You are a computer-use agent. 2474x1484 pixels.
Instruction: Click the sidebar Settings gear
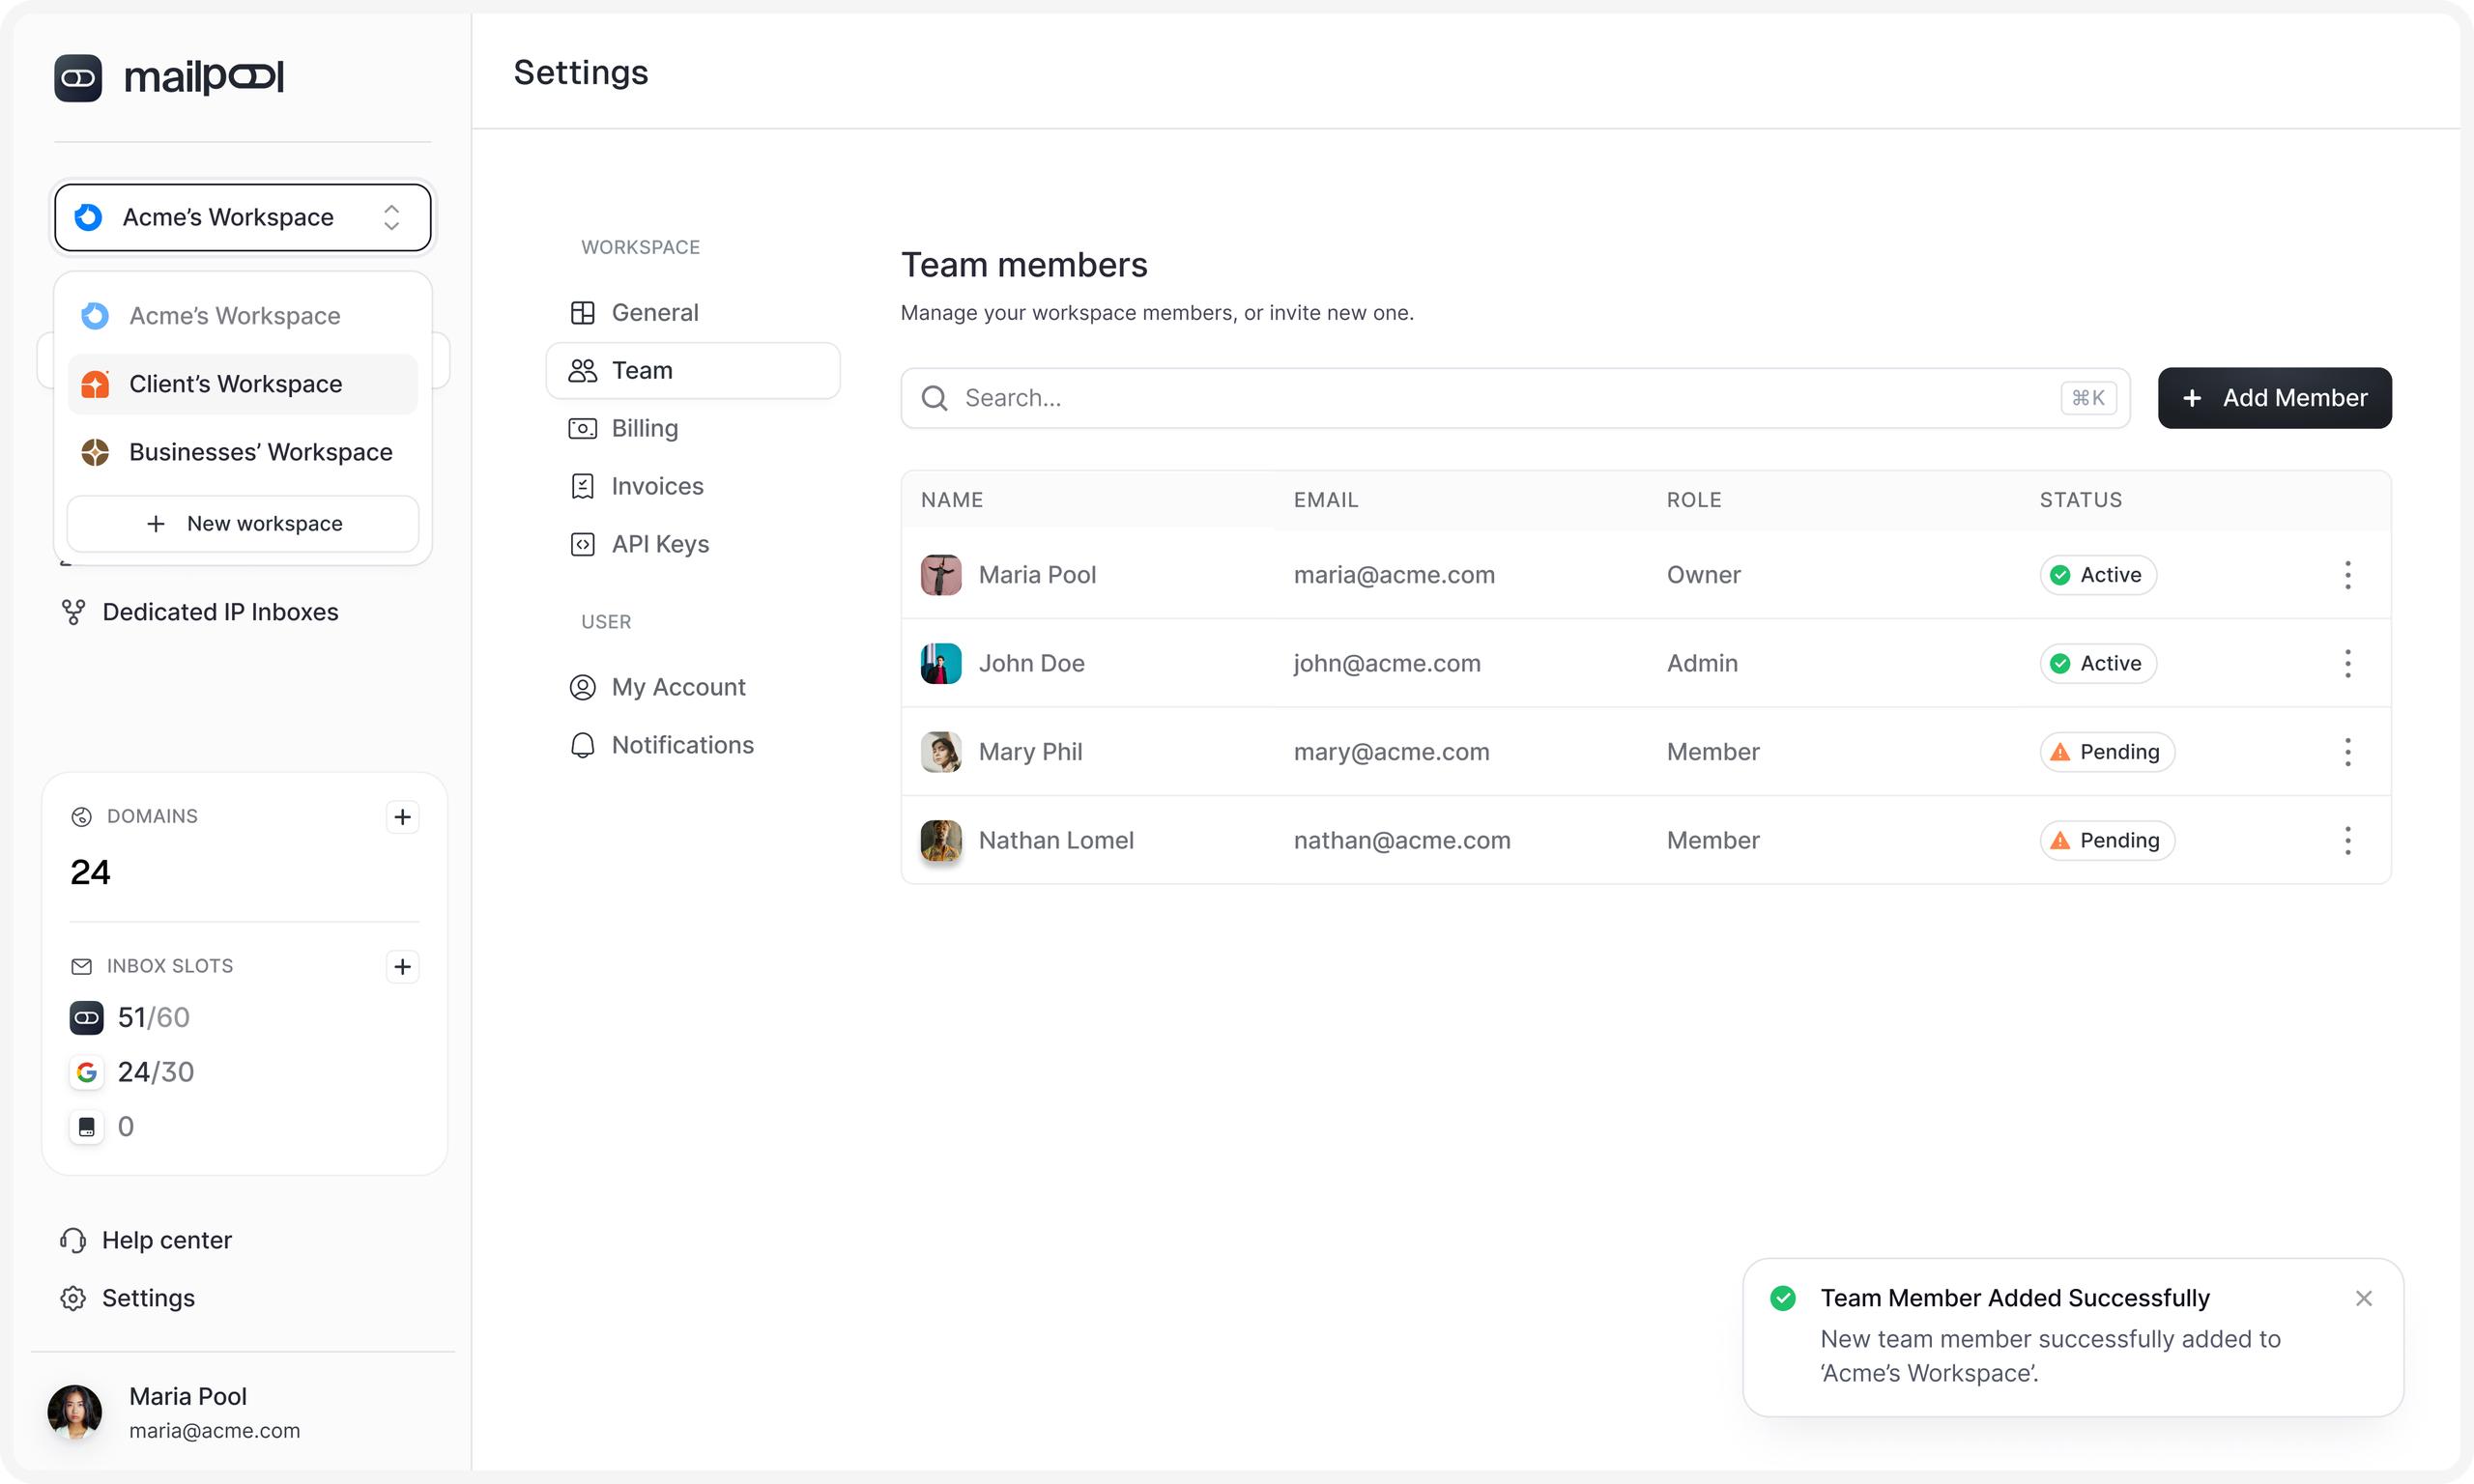point(73,1298)
